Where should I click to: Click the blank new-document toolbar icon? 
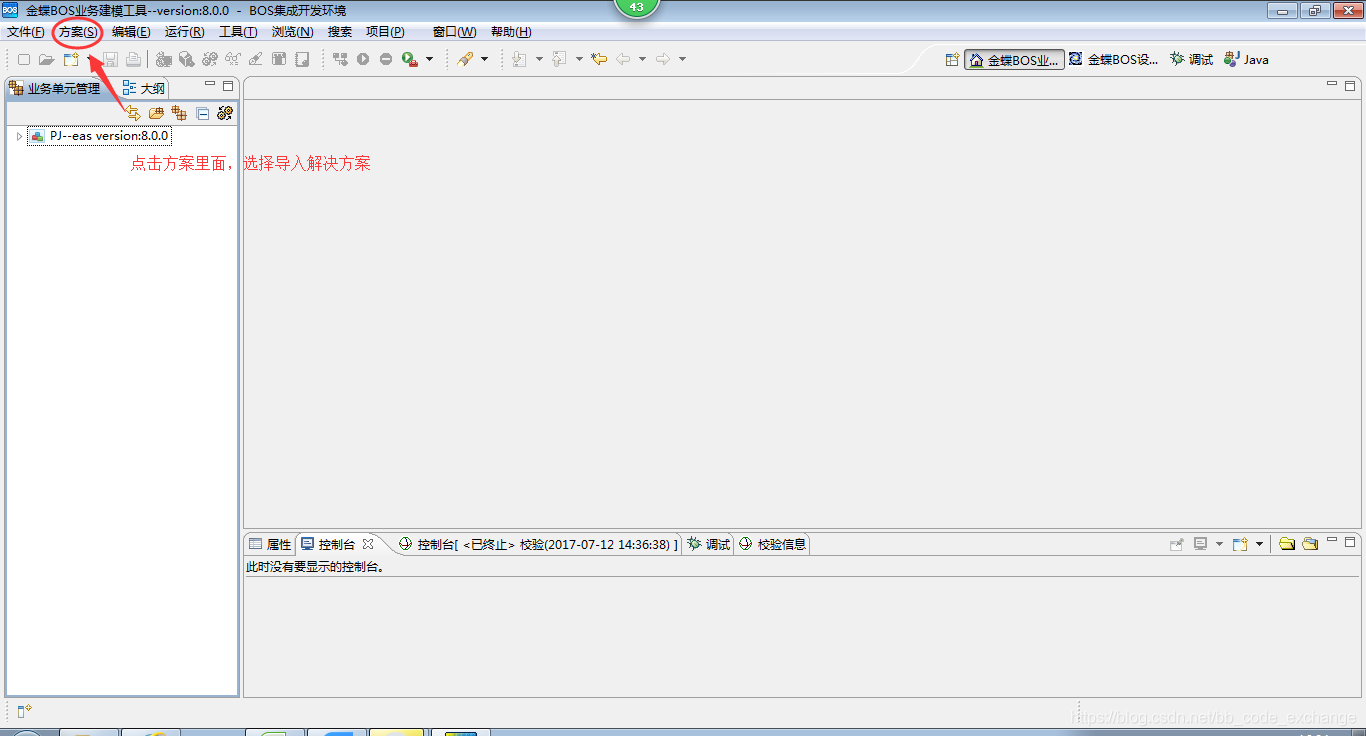click(24, 59)
